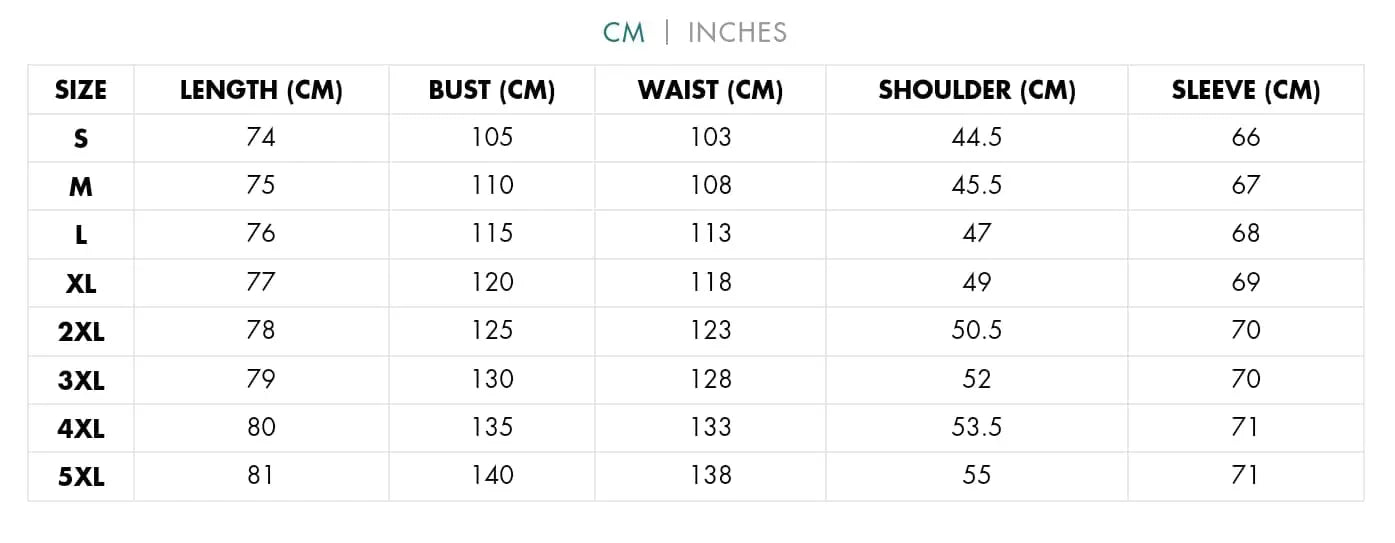
Task: Select the CM unit tab
Action: click(x=624, y=33)
